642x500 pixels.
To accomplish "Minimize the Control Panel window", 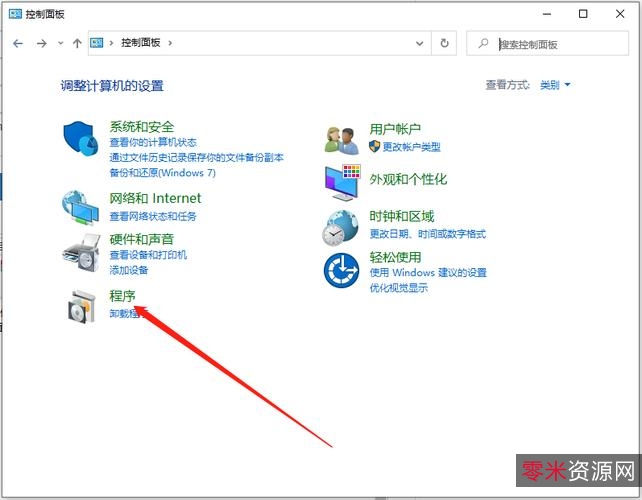I will click(x=547, y=14).
